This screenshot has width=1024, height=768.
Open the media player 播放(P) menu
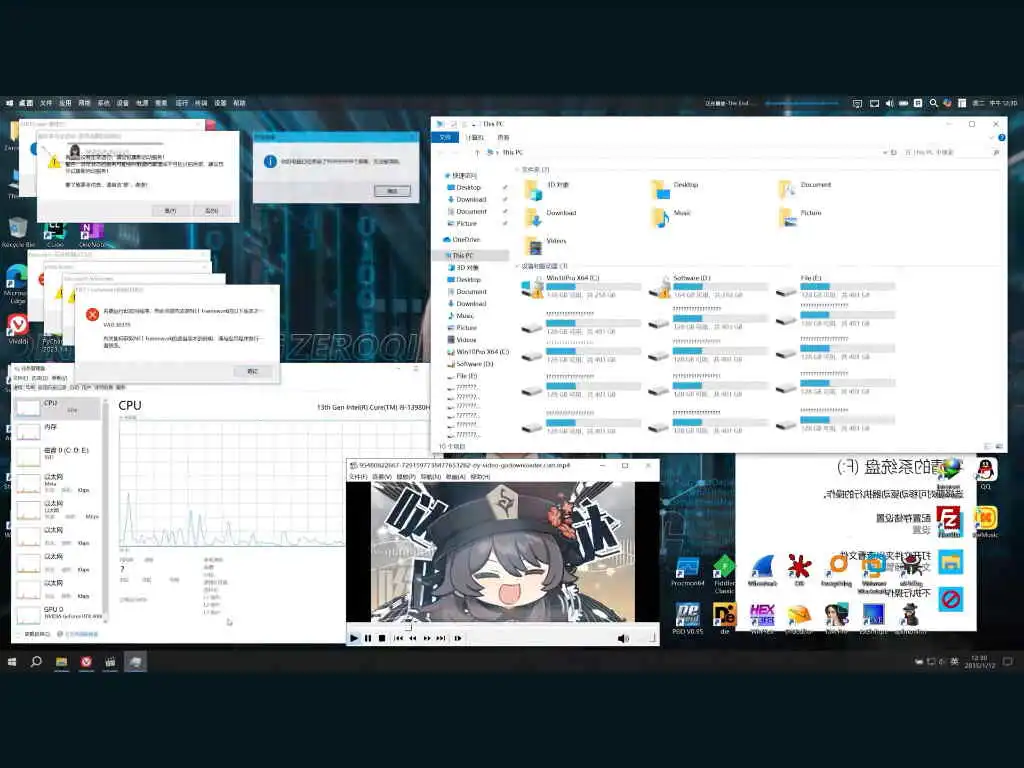click(406, 477)
